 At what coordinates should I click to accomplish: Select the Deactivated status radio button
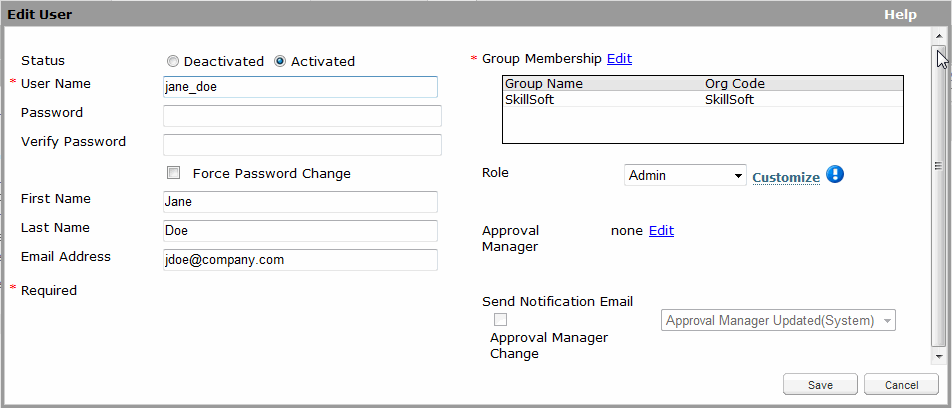(173, 61)
